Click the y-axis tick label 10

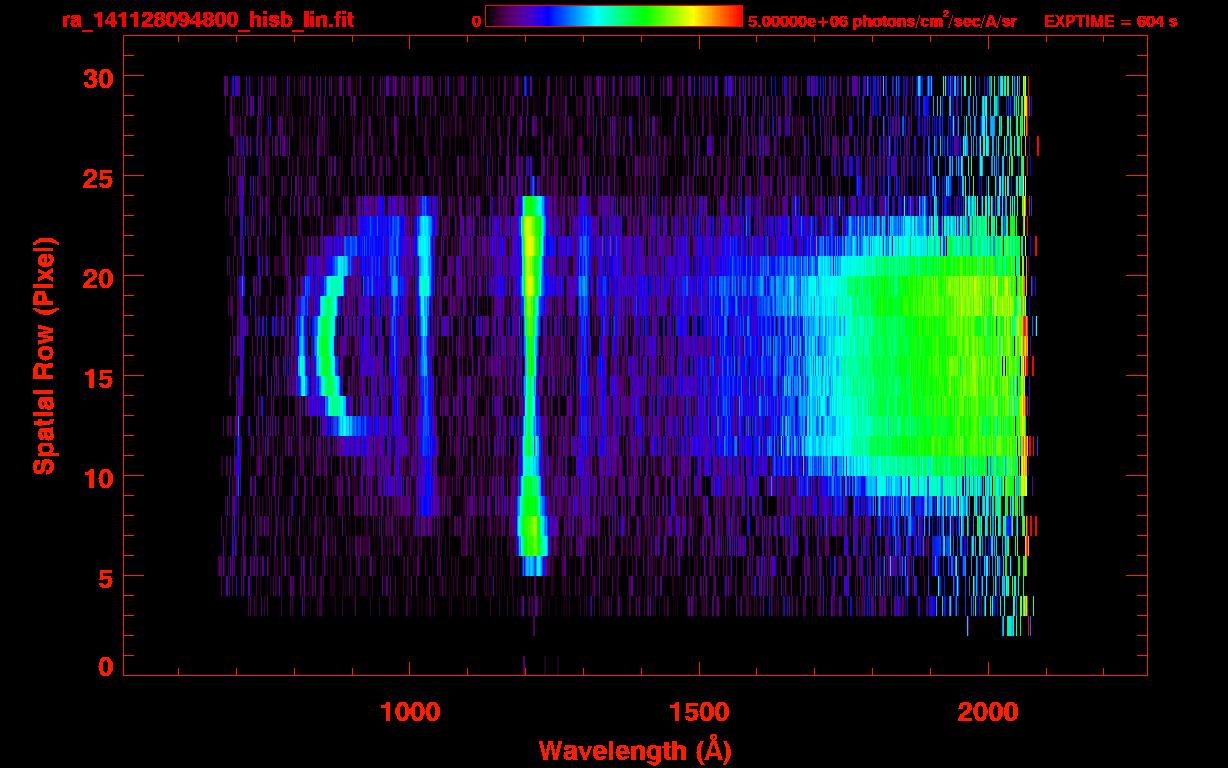coord(98,477)
